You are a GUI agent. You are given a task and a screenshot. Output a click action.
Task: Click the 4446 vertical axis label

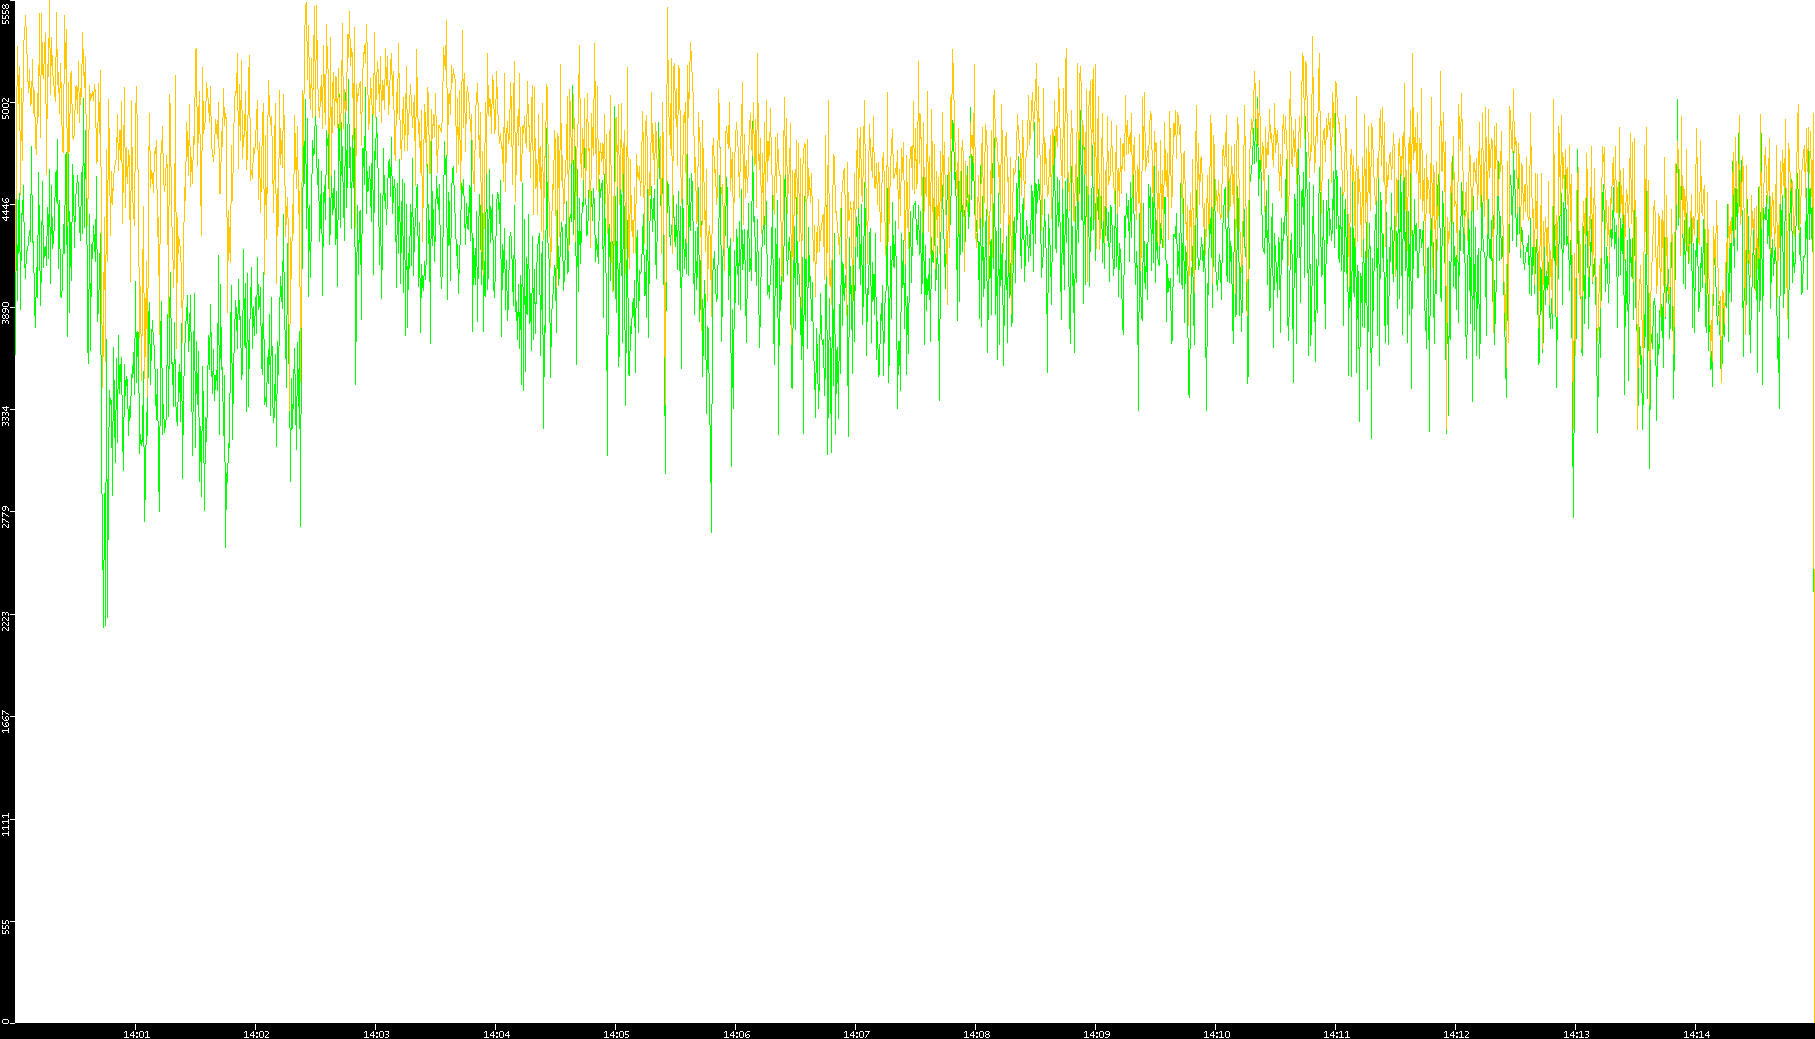click(x=7, y=210)
